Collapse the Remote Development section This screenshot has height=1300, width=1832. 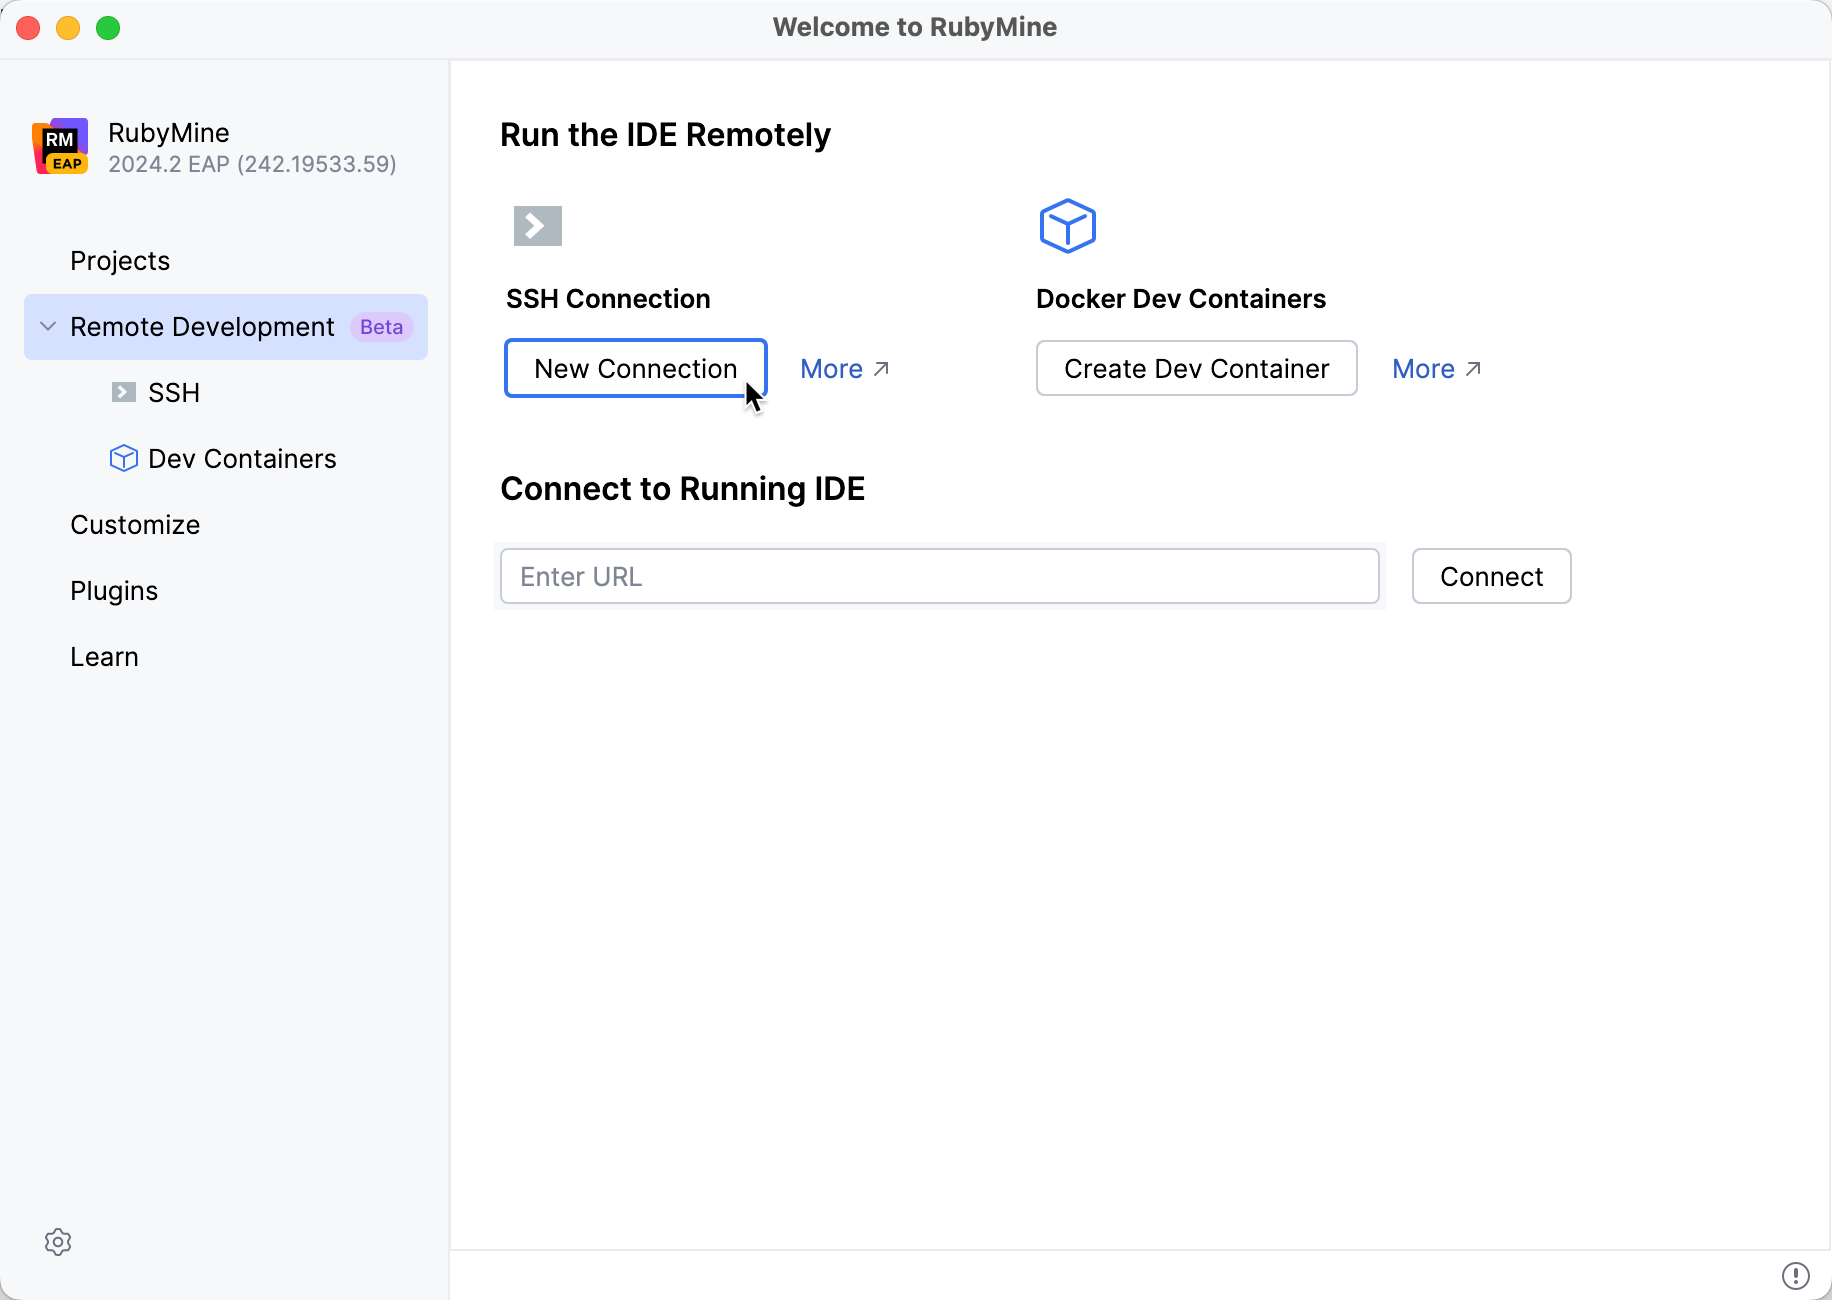click(x=46, y=326)
